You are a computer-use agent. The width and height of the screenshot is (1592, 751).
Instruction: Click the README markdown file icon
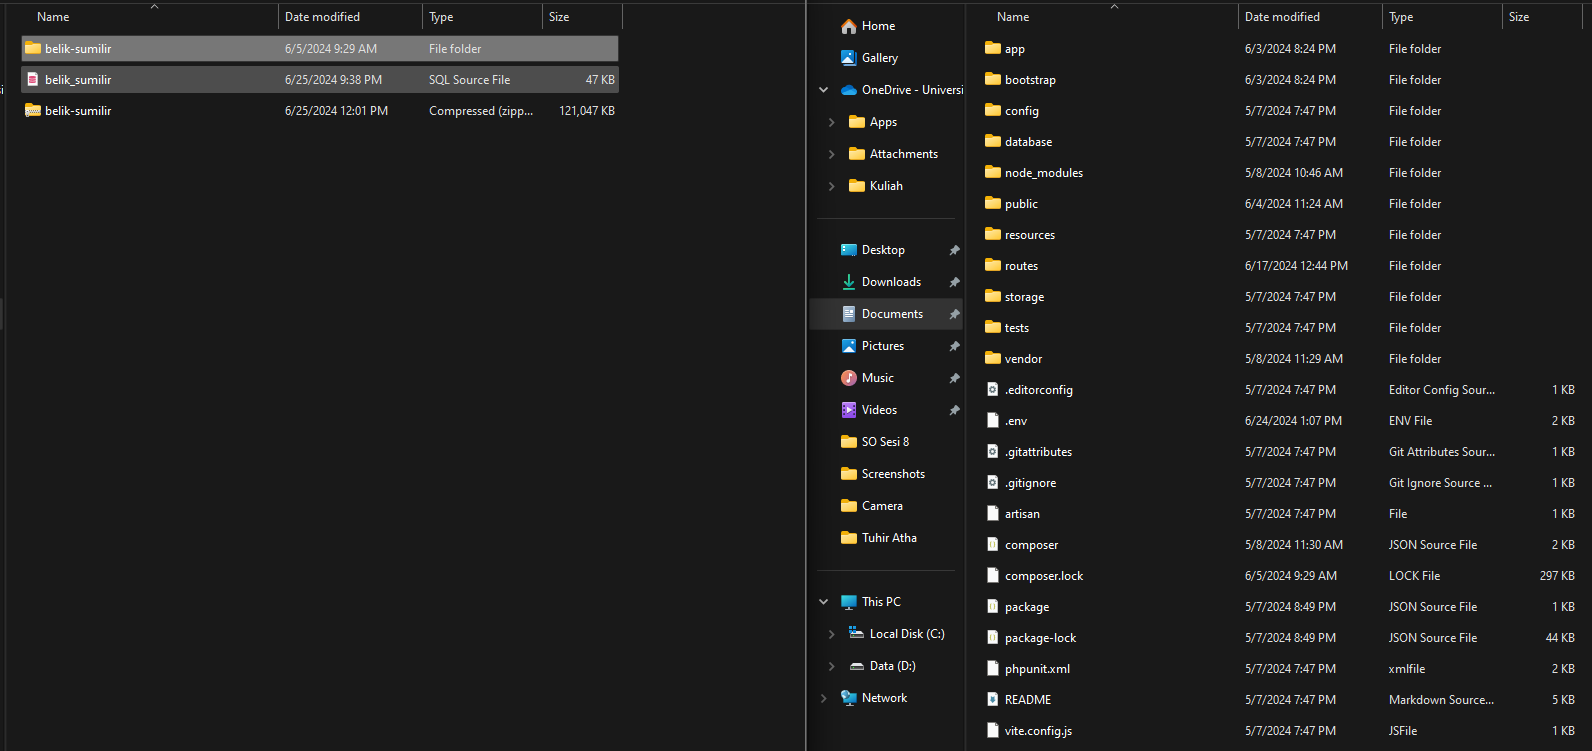click(x=992, y=700)
